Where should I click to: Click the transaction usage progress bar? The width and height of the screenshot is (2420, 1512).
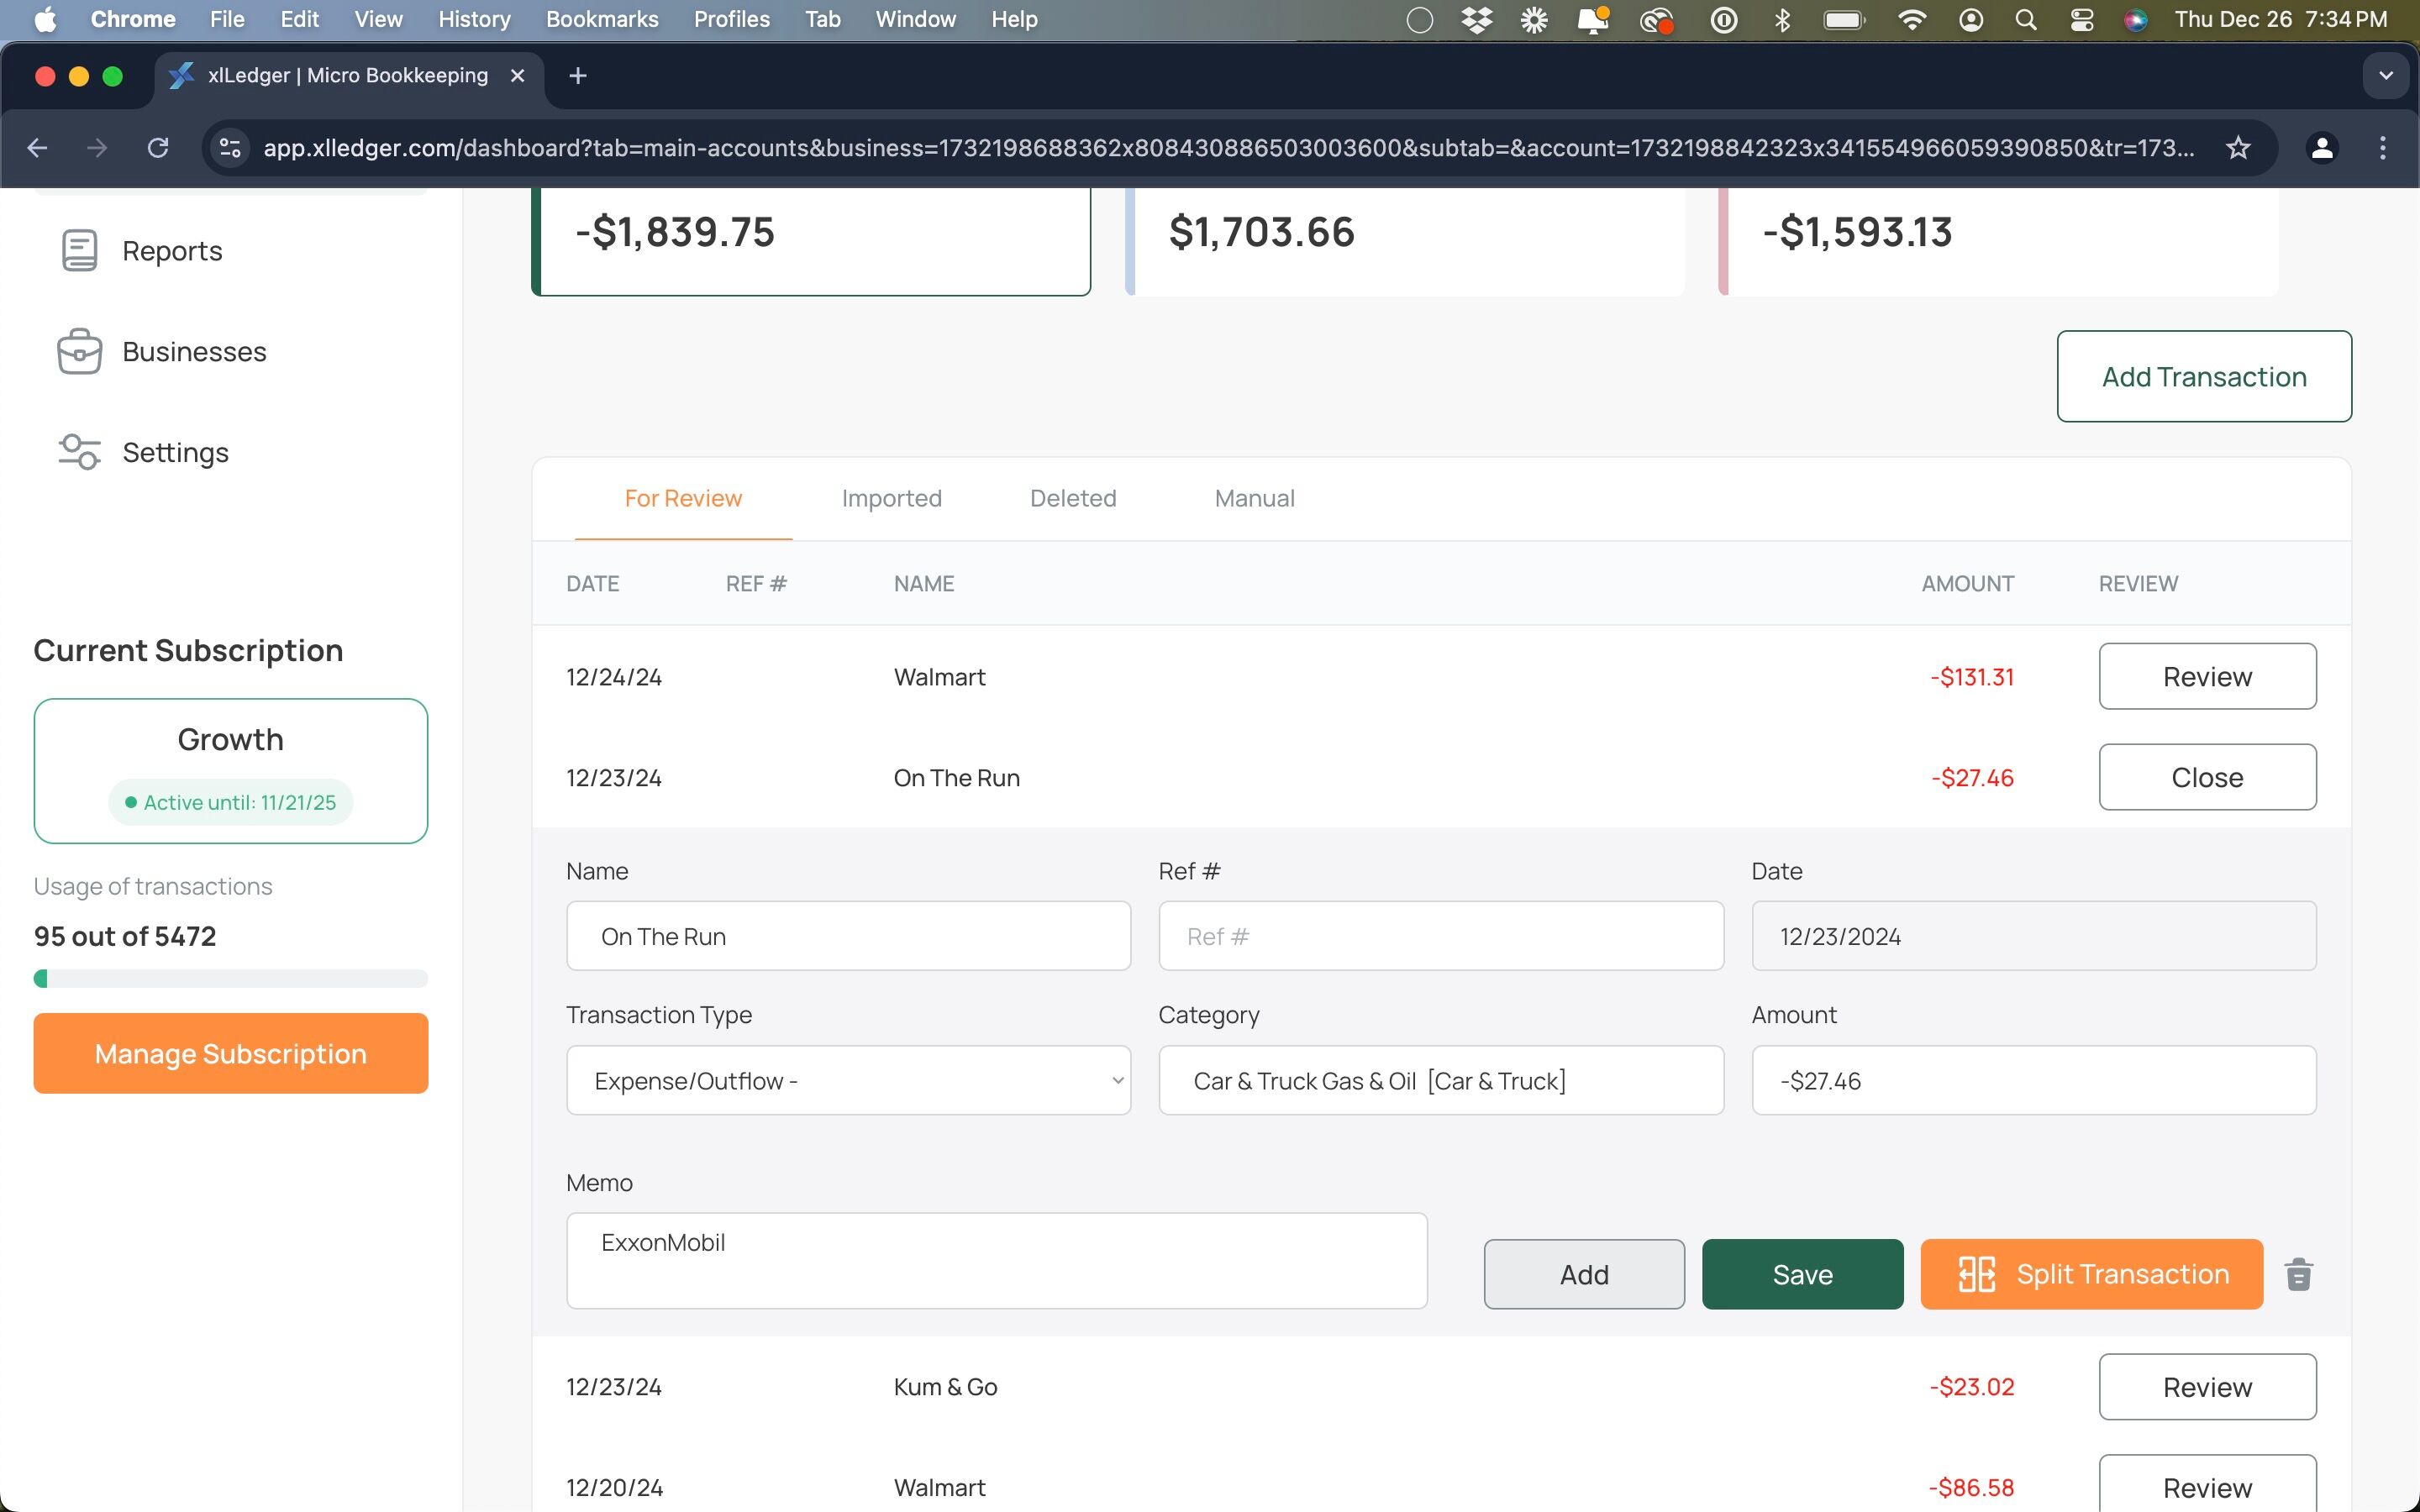pos(230,978)
